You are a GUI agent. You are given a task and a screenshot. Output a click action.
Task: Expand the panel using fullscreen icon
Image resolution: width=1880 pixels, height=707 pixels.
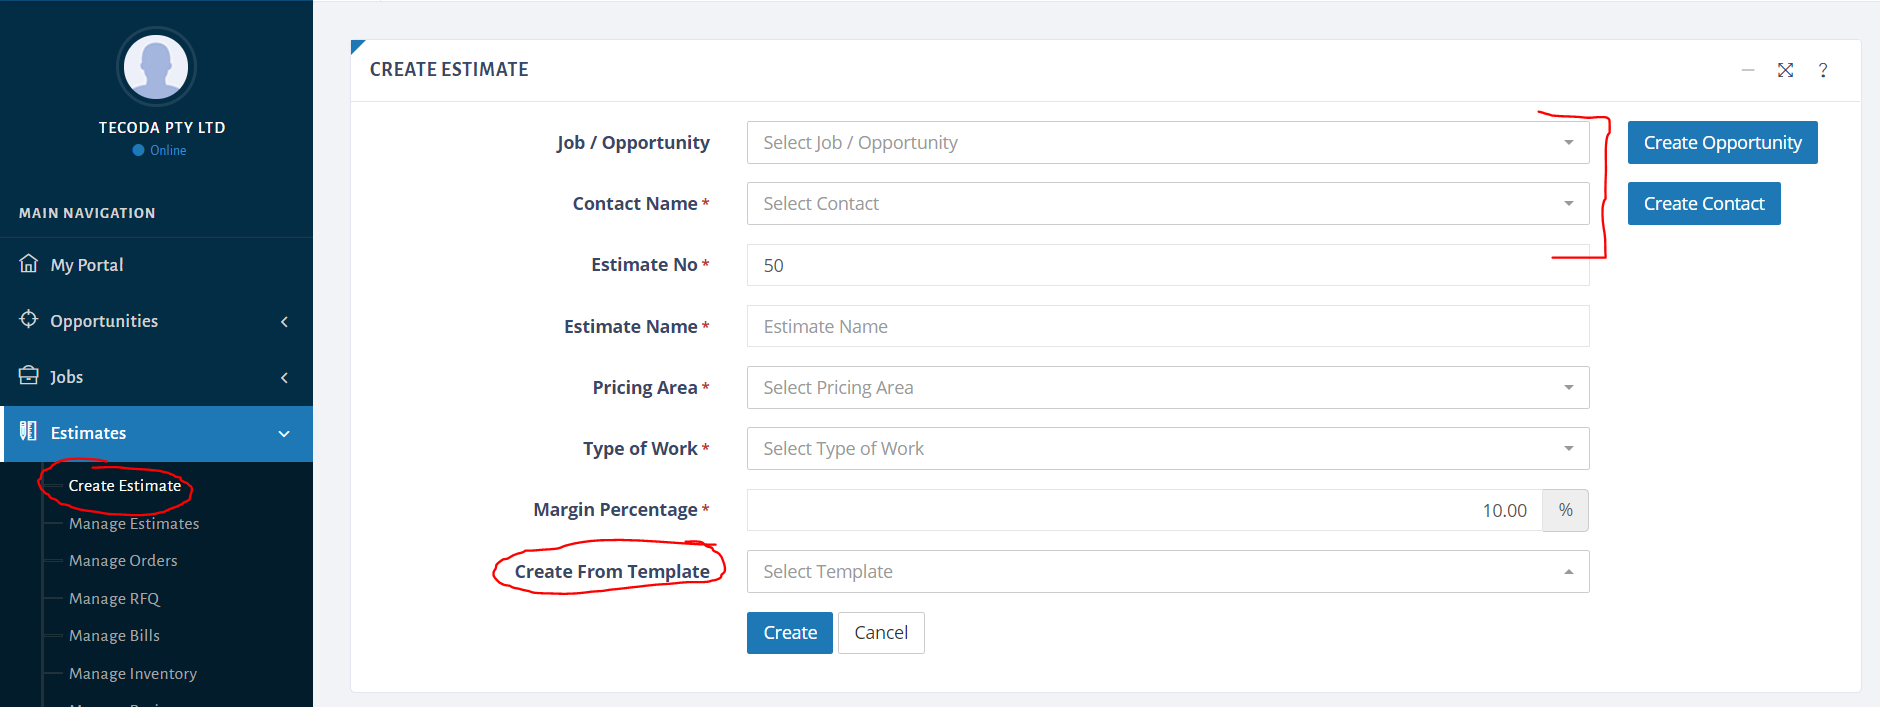[1785, 70]
